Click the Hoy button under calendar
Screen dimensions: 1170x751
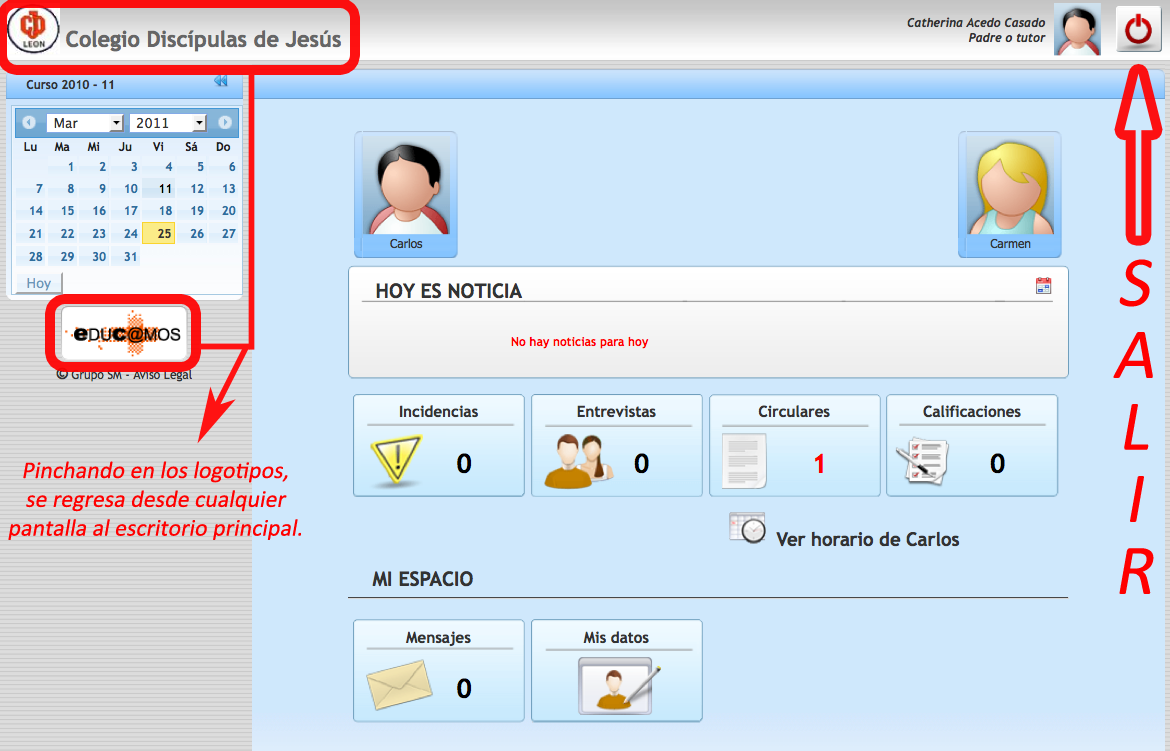(x=39, y=283)
